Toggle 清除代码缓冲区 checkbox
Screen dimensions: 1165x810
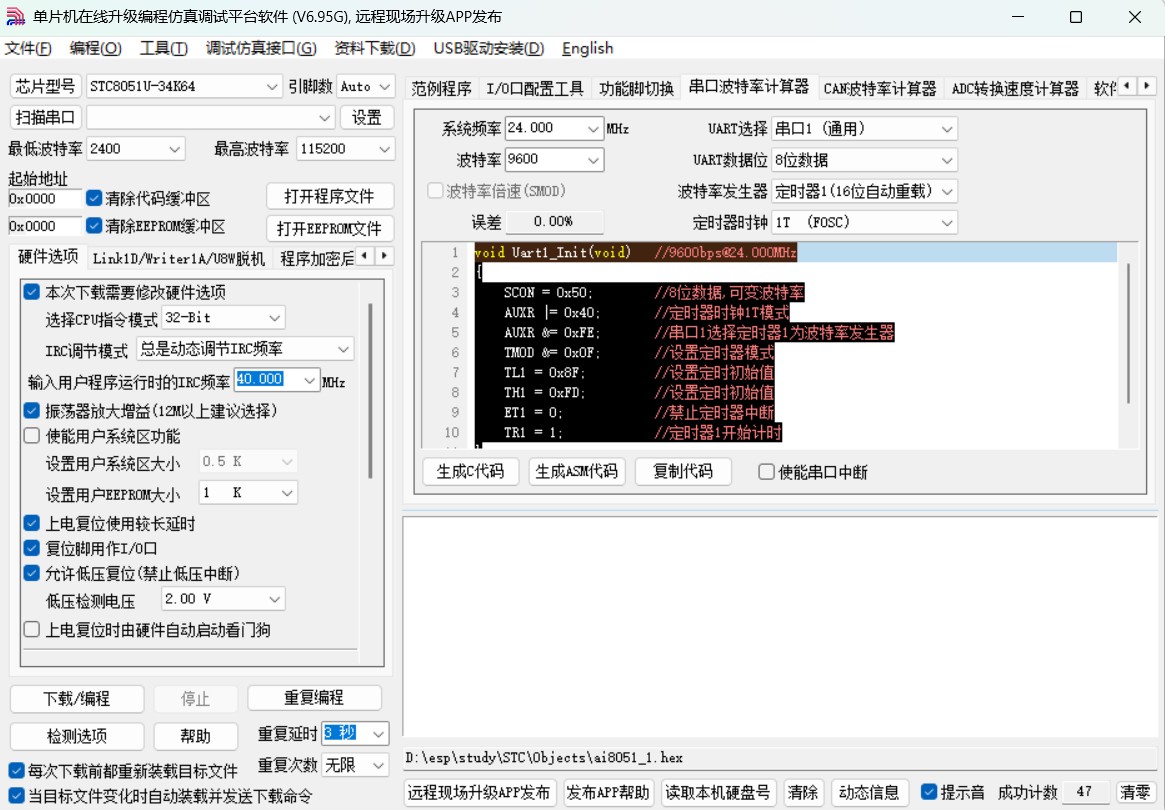tap(94, 198)
